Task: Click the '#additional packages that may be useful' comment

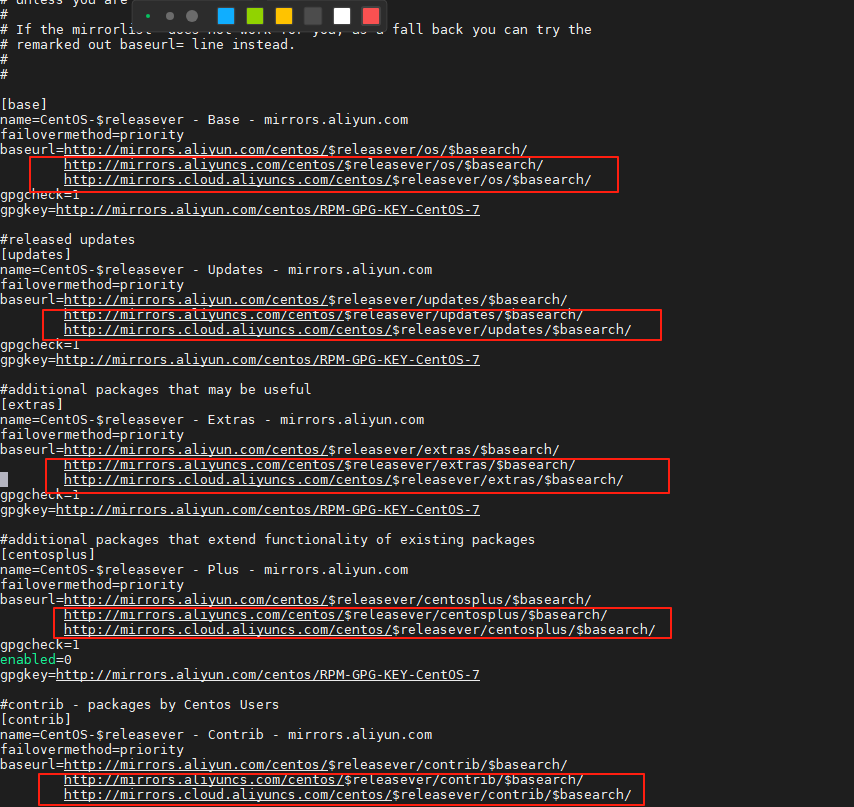Action: [x=156, y=389]
